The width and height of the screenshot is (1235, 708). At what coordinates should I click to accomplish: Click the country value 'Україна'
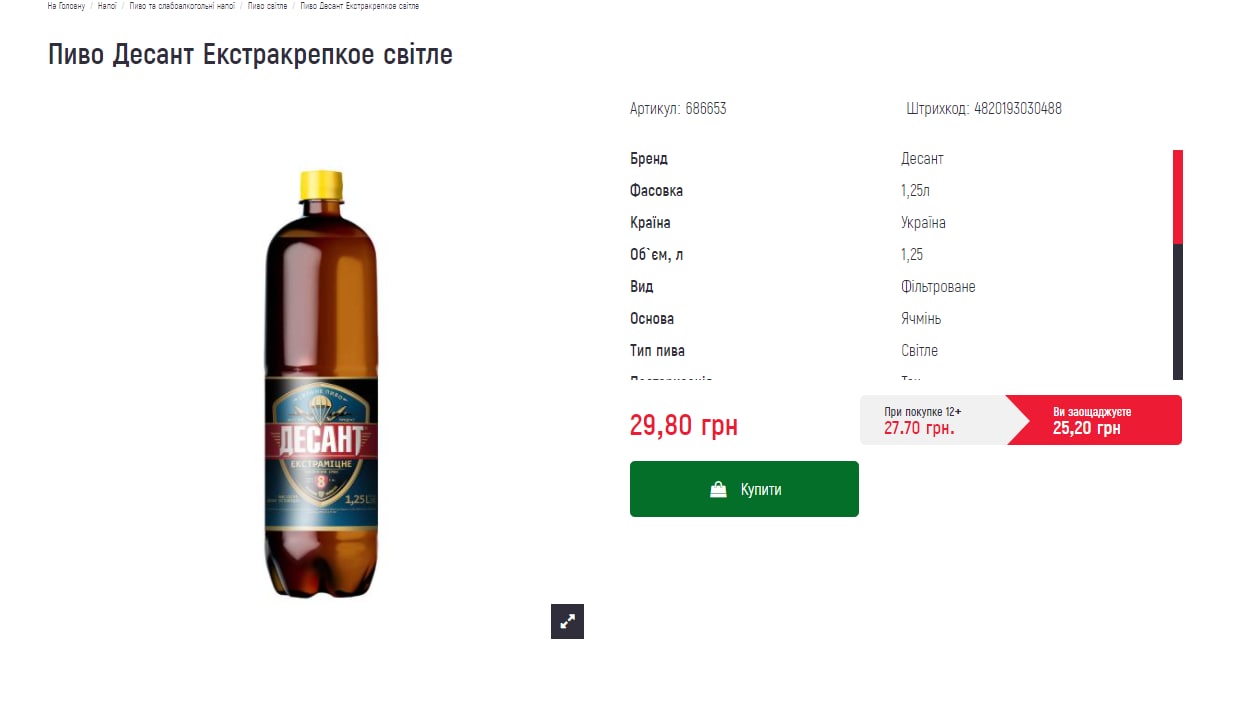[x=923, y=223]
